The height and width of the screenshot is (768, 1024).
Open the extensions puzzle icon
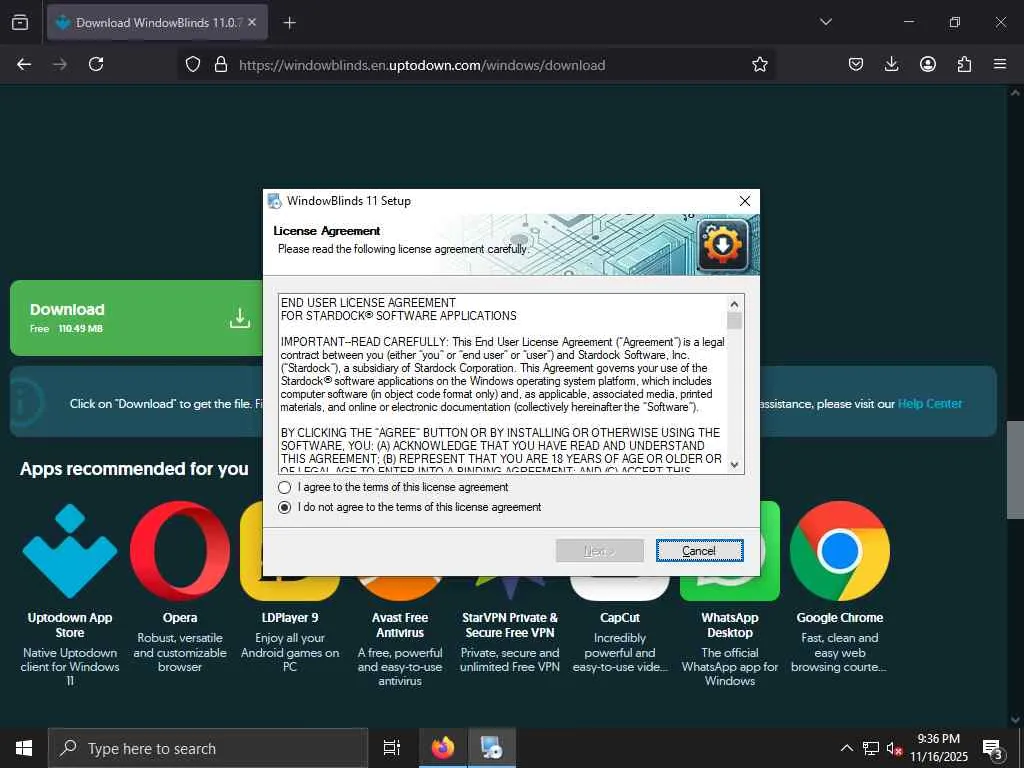pos(964,64)
